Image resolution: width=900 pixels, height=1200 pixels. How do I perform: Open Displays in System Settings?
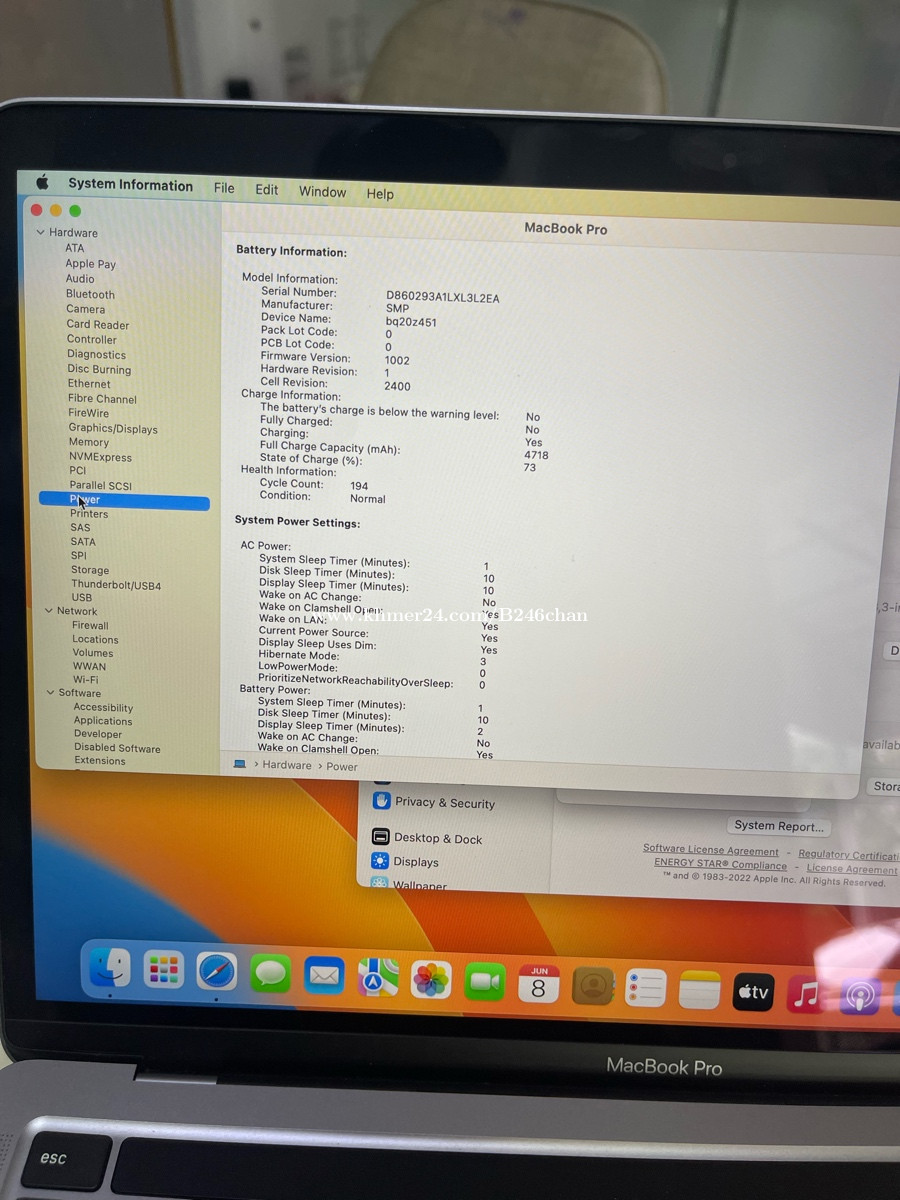pyautogui.click(x=405, y=861)
